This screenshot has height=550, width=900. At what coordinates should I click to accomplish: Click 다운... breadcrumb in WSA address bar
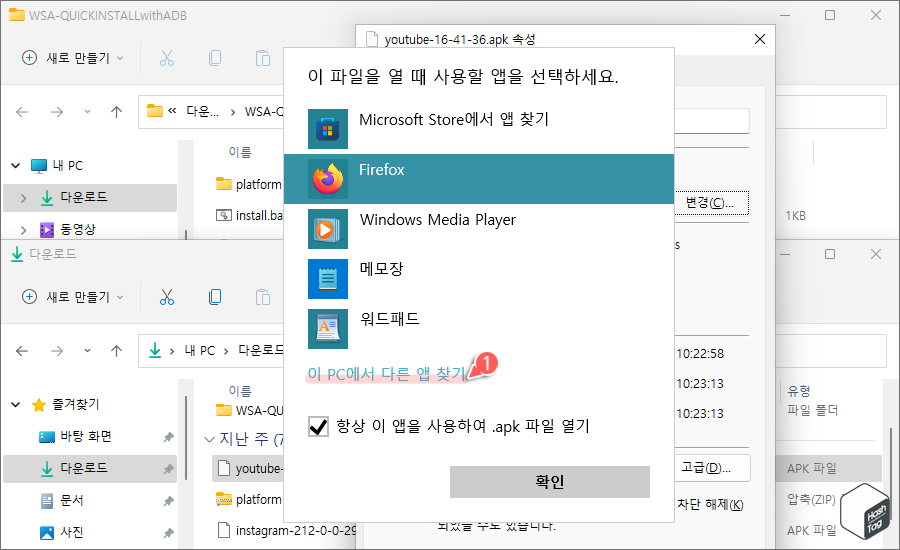pyautogui.click(x=202, y=112)
